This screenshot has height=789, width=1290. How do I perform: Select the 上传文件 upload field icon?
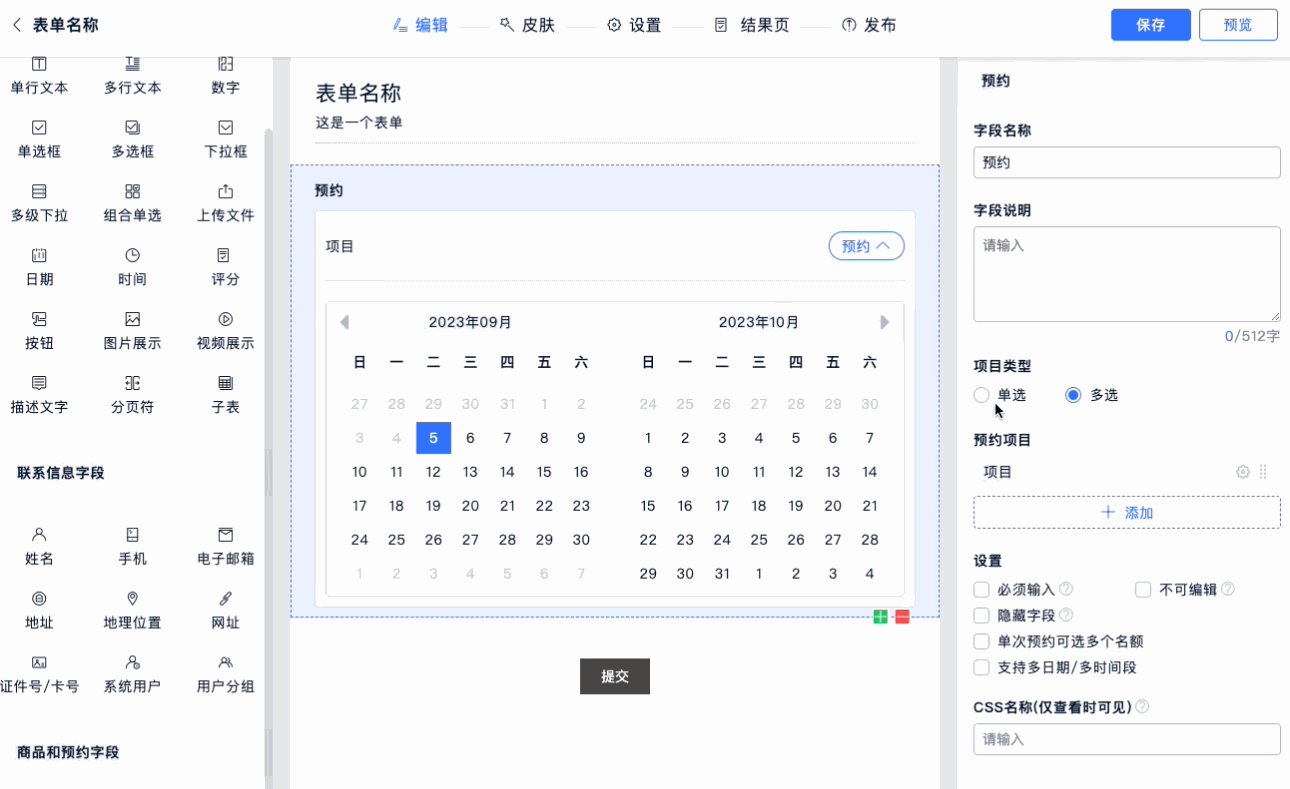[x=225, y=192]
